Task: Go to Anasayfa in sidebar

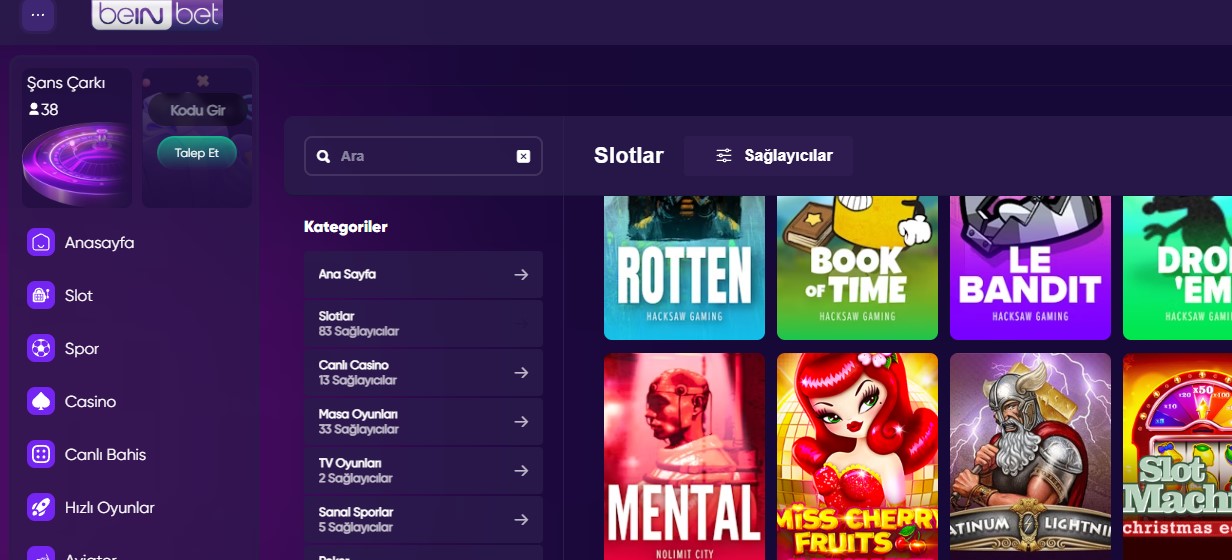Action: click(99, 243)
